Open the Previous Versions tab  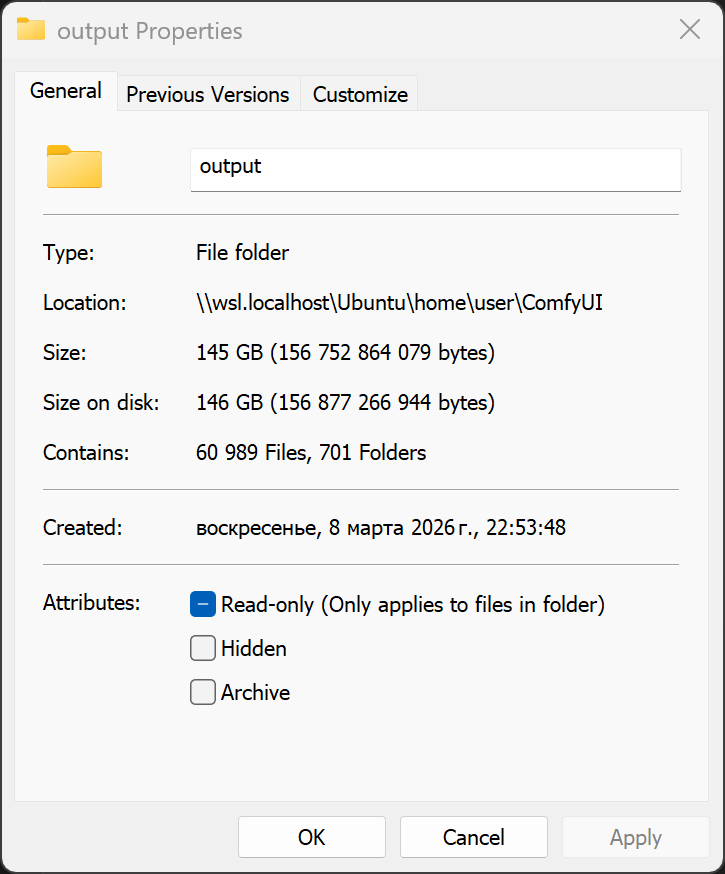(208, 95)
